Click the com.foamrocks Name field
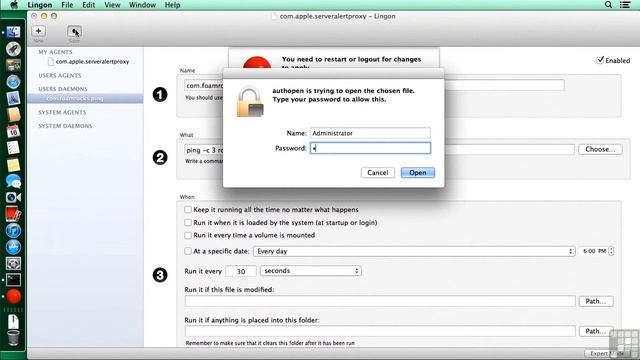This screenshot has width=640, height=360. pyautogui.click(x=374, y=85)
